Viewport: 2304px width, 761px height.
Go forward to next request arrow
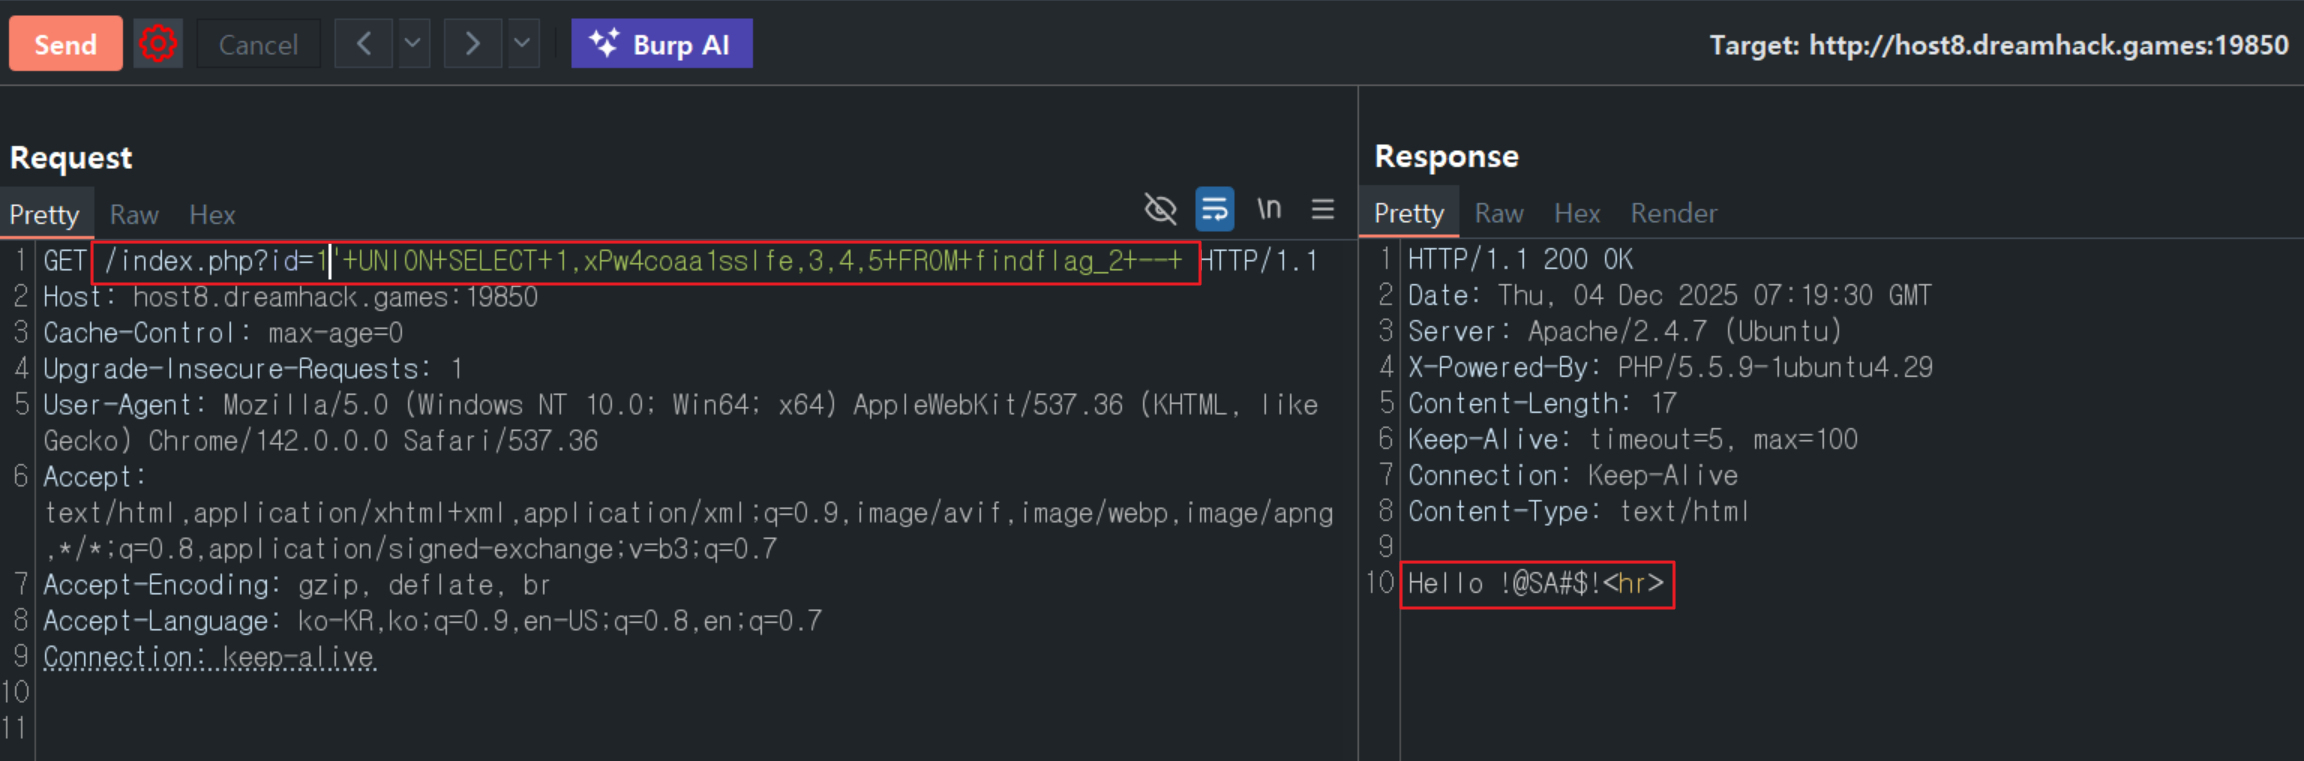click(472, 44)
